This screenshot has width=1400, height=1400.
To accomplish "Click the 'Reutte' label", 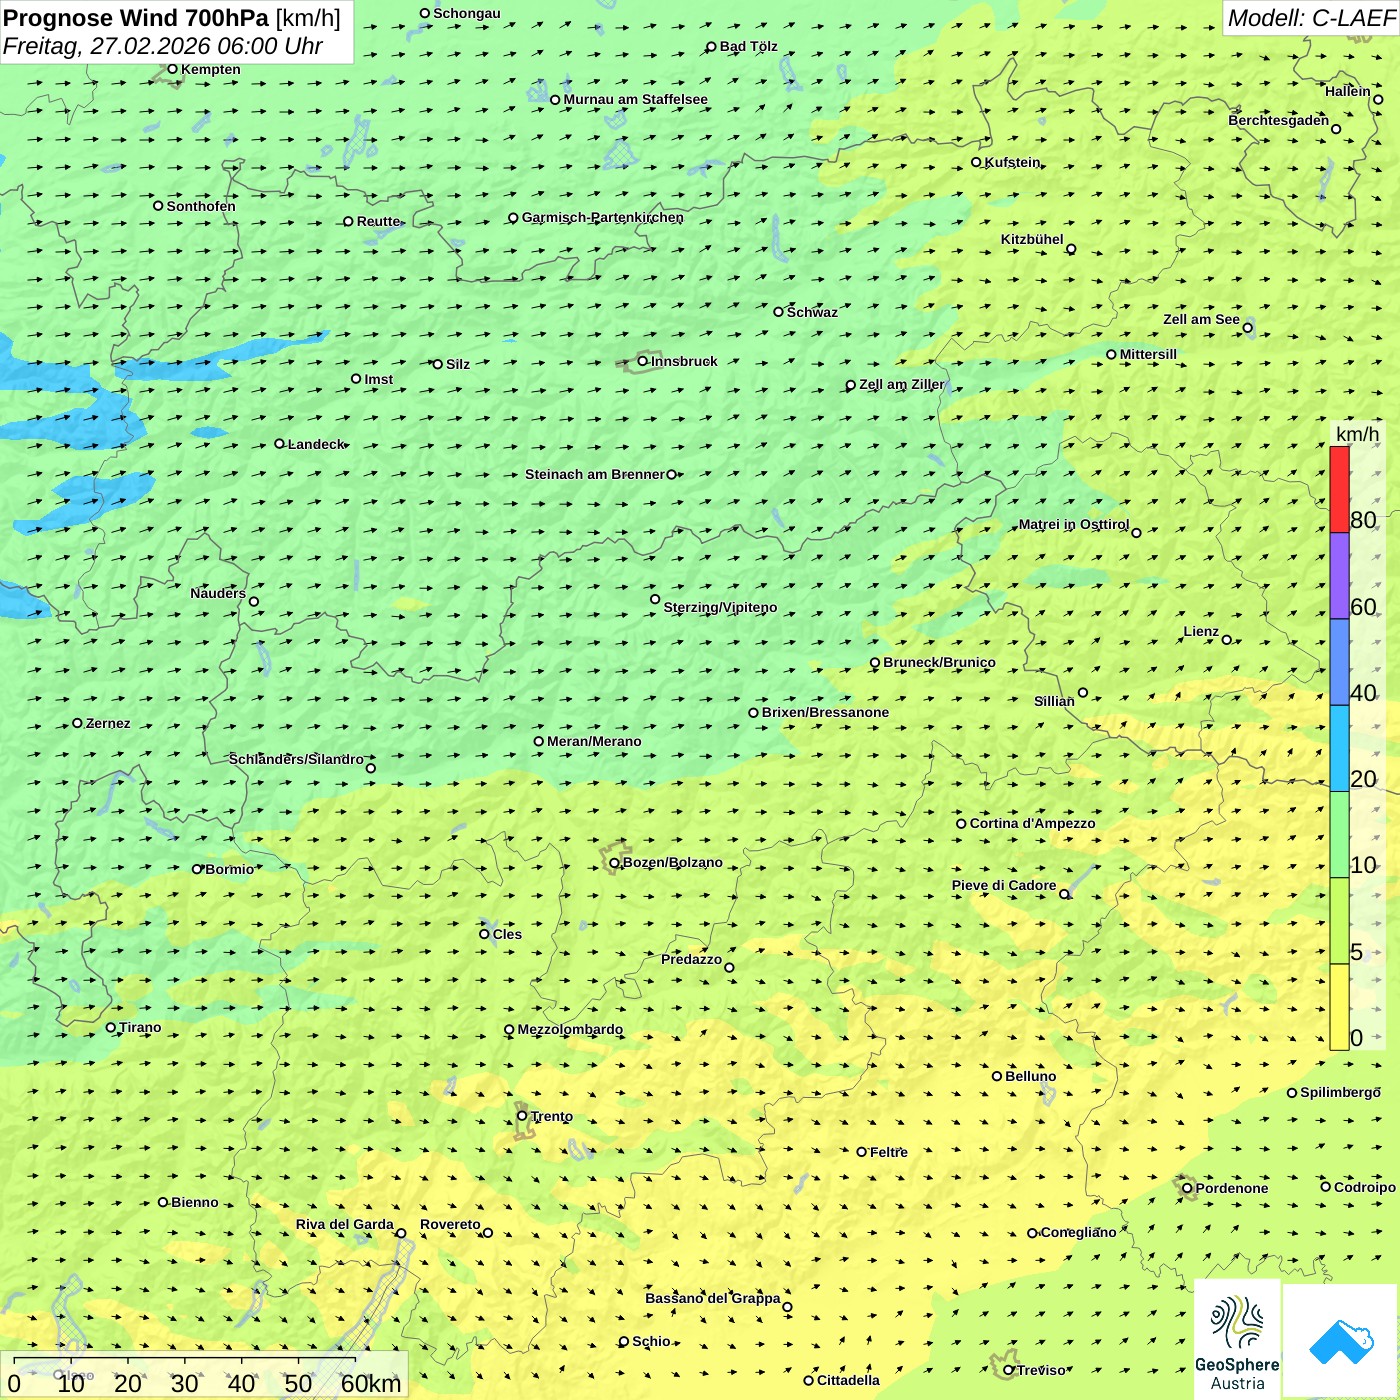I will click(x=378, y=221).
